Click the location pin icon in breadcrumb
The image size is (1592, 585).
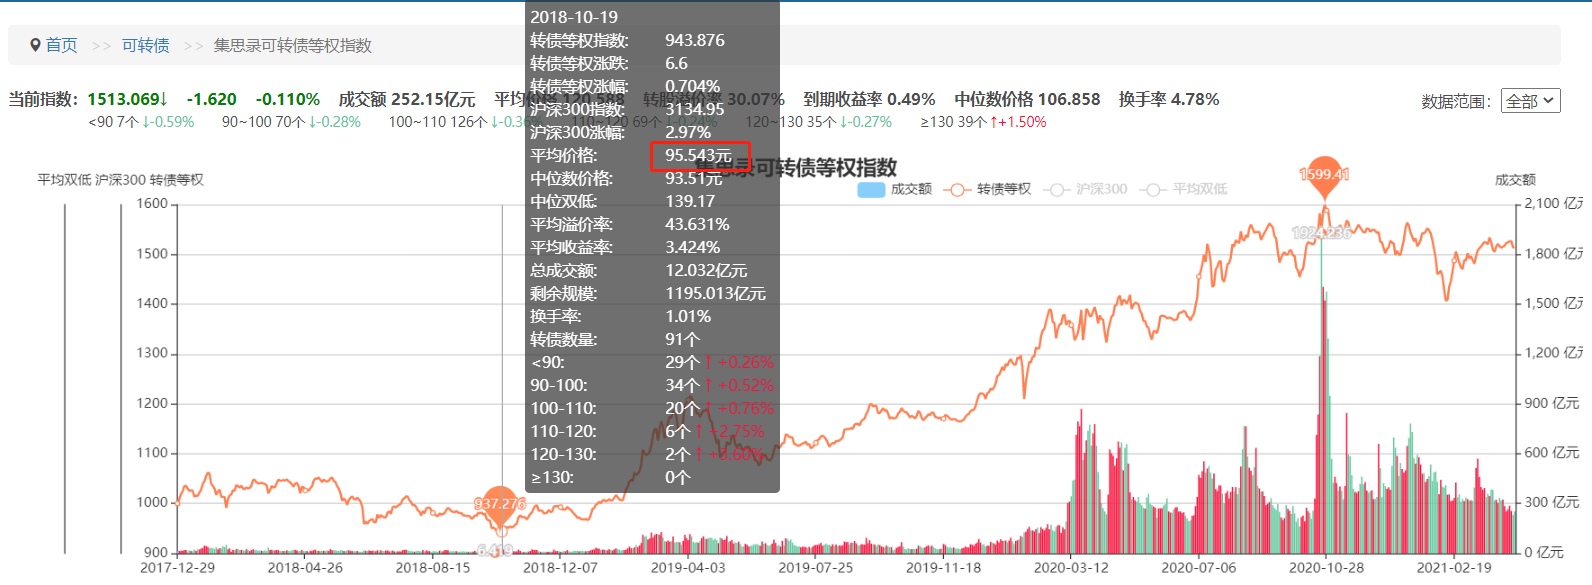pos(35,45)
